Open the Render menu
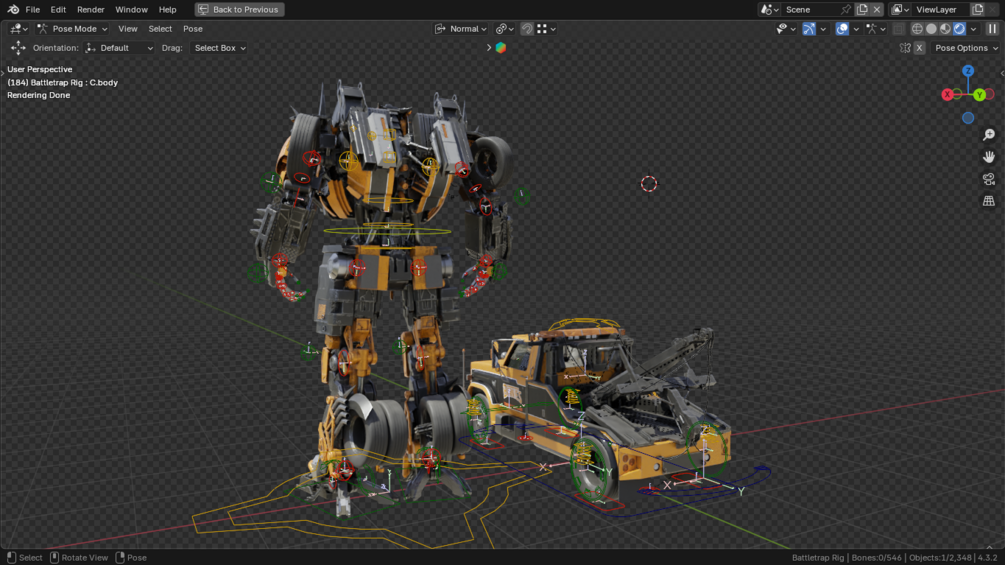The width and height of the screenshot is (1005, 565). tap(90, 10)
